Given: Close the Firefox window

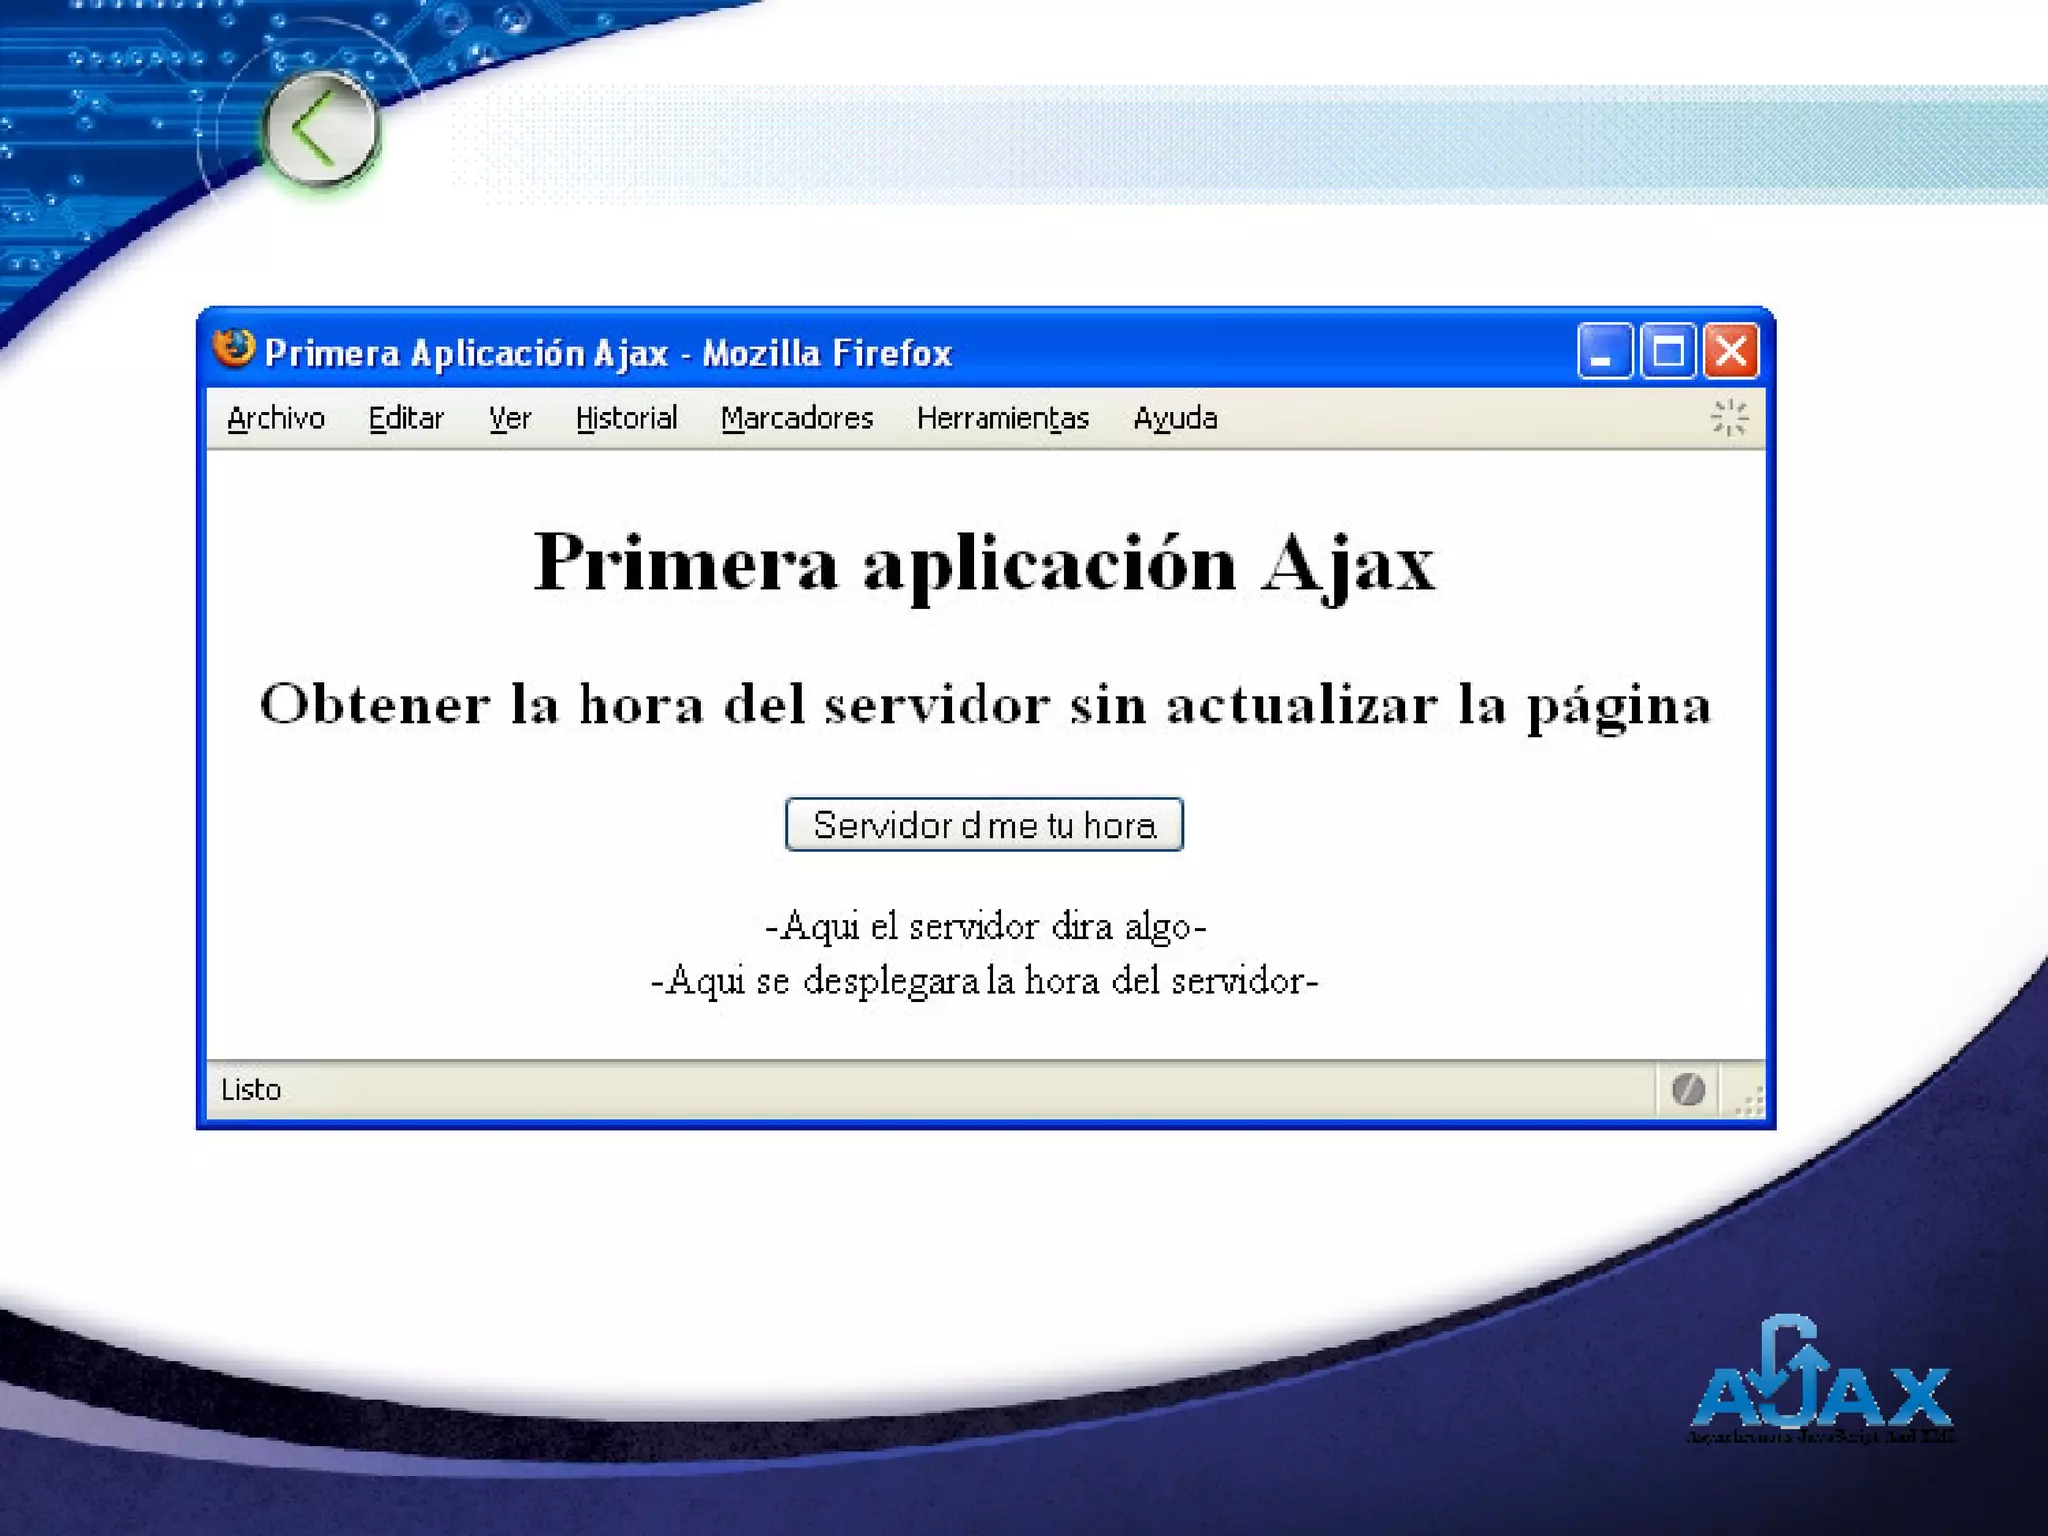Looking at the screenshot, I should coord(1731,352).
